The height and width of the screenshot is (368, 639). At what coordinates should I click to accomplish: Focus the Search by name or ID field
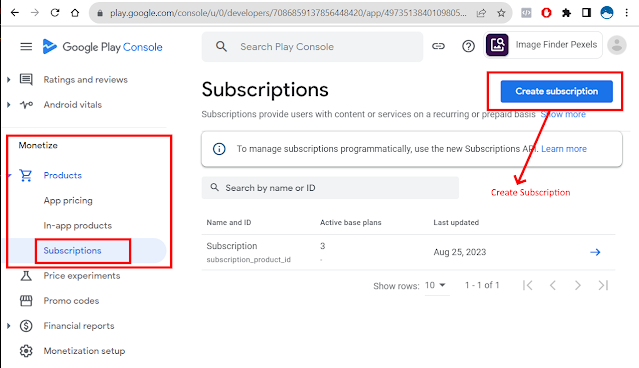click(330, 188)
